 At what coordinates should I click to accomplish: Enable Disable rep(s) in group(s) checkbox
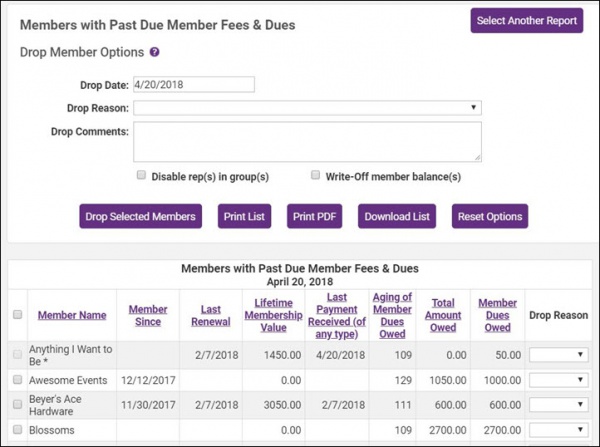(142, 175)
